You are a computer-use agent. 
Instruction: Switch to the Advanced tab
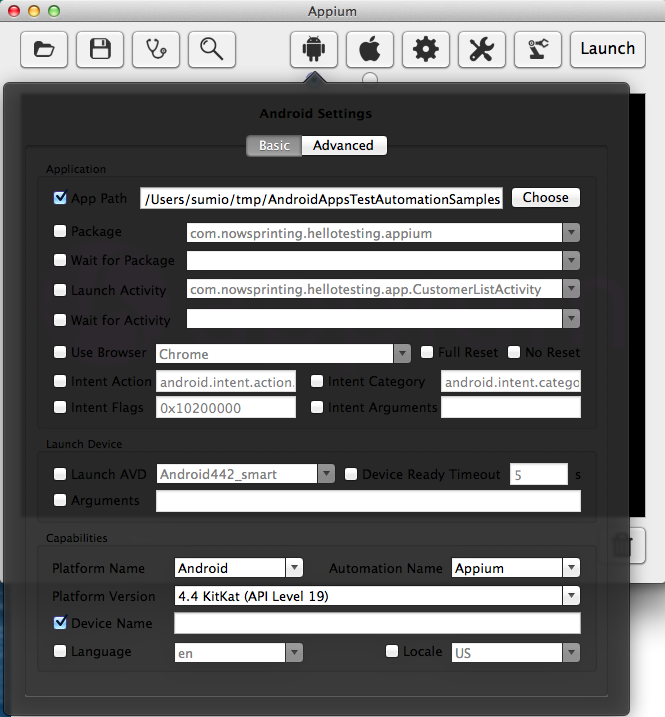click(344, 145)
